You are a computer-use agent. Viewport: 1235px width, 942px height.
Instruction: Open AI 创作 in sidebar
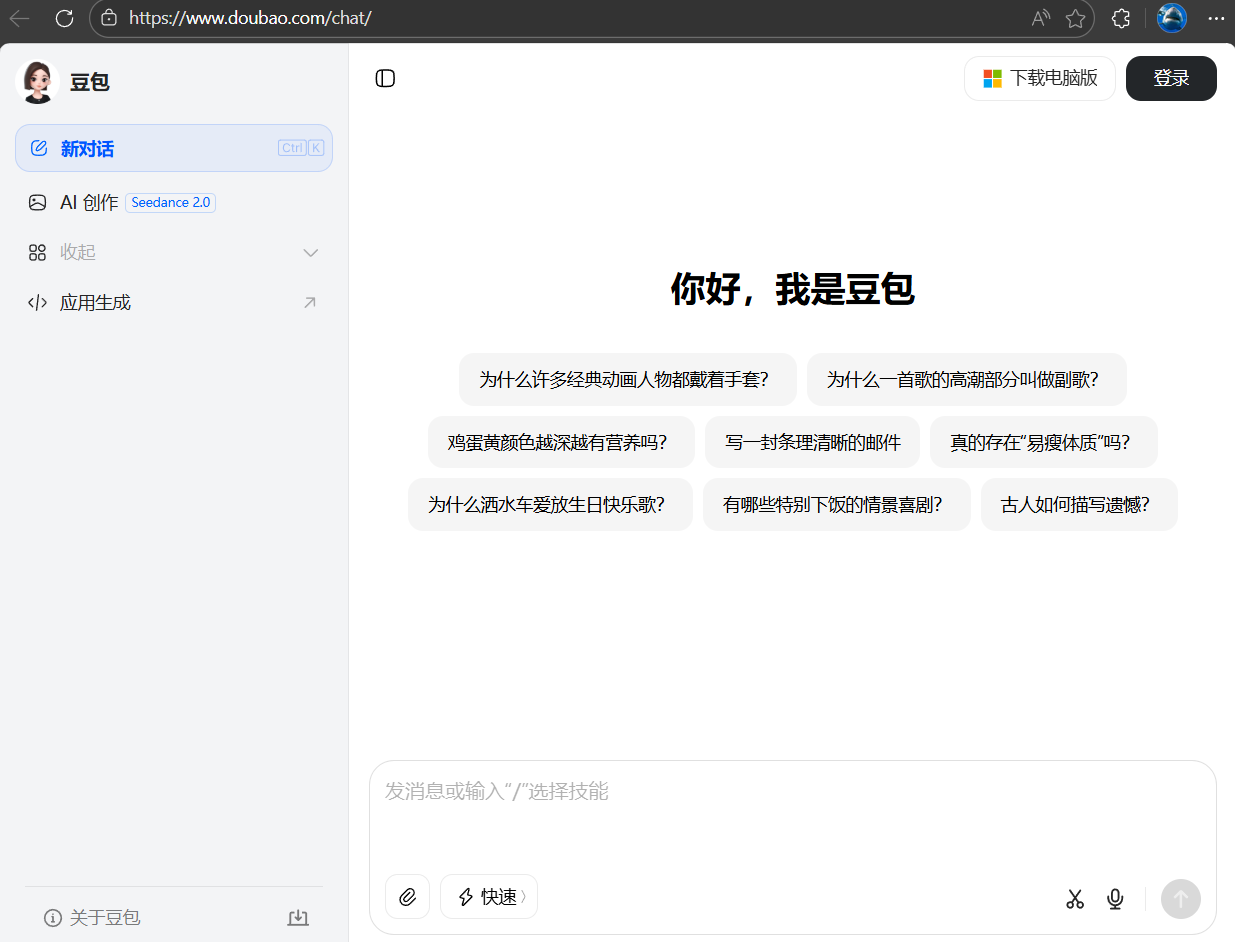[x=174, y=202]
